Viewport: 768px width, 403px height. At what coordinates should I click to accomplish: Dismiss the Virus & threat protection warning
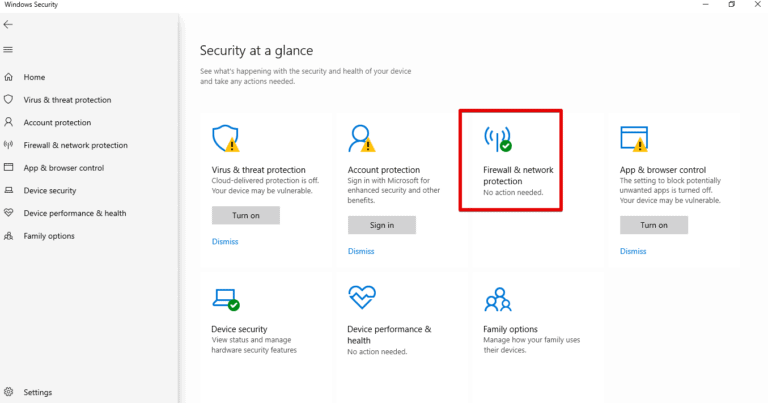225,241
